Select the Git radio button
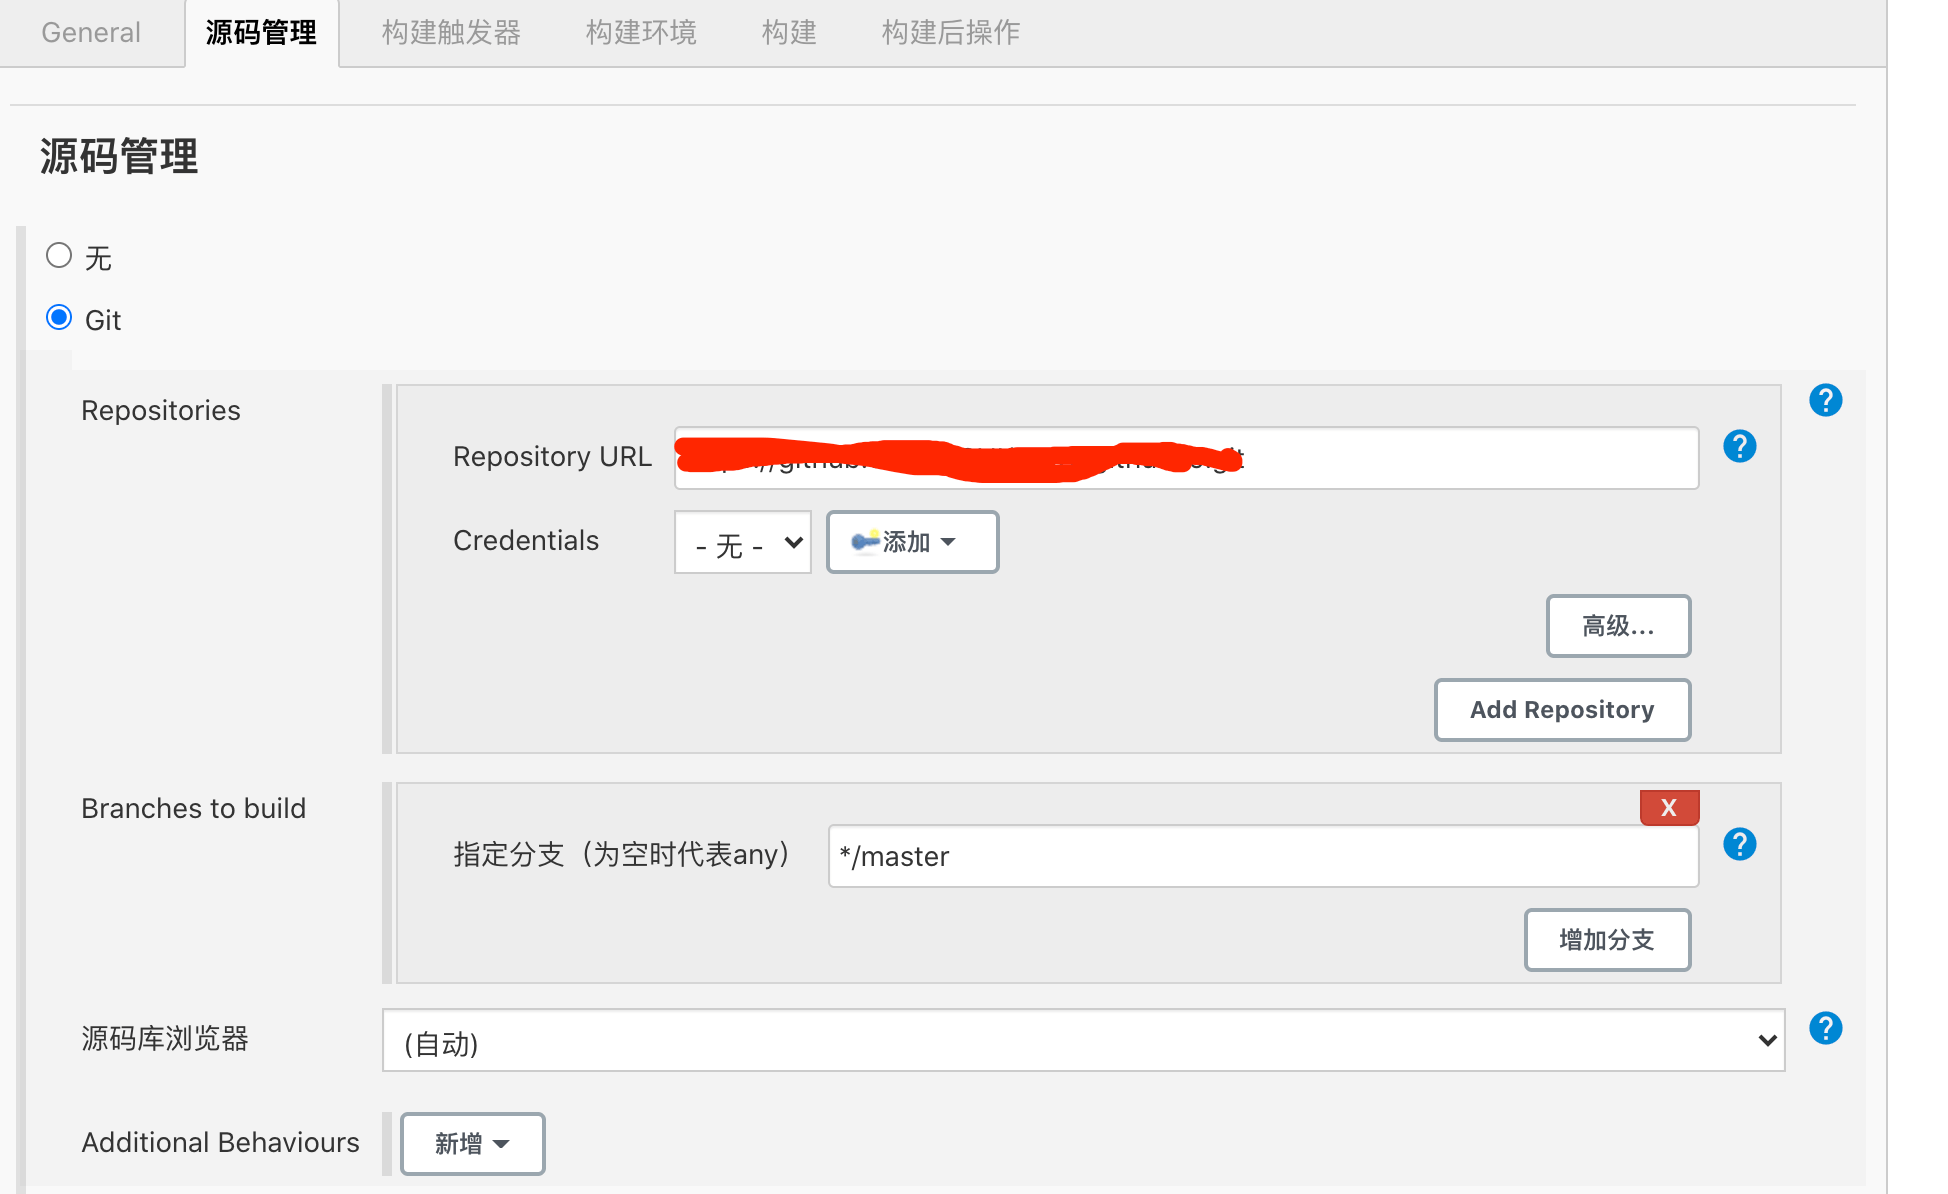This screenshot has height=1194, width=1948. coord(59,318)
